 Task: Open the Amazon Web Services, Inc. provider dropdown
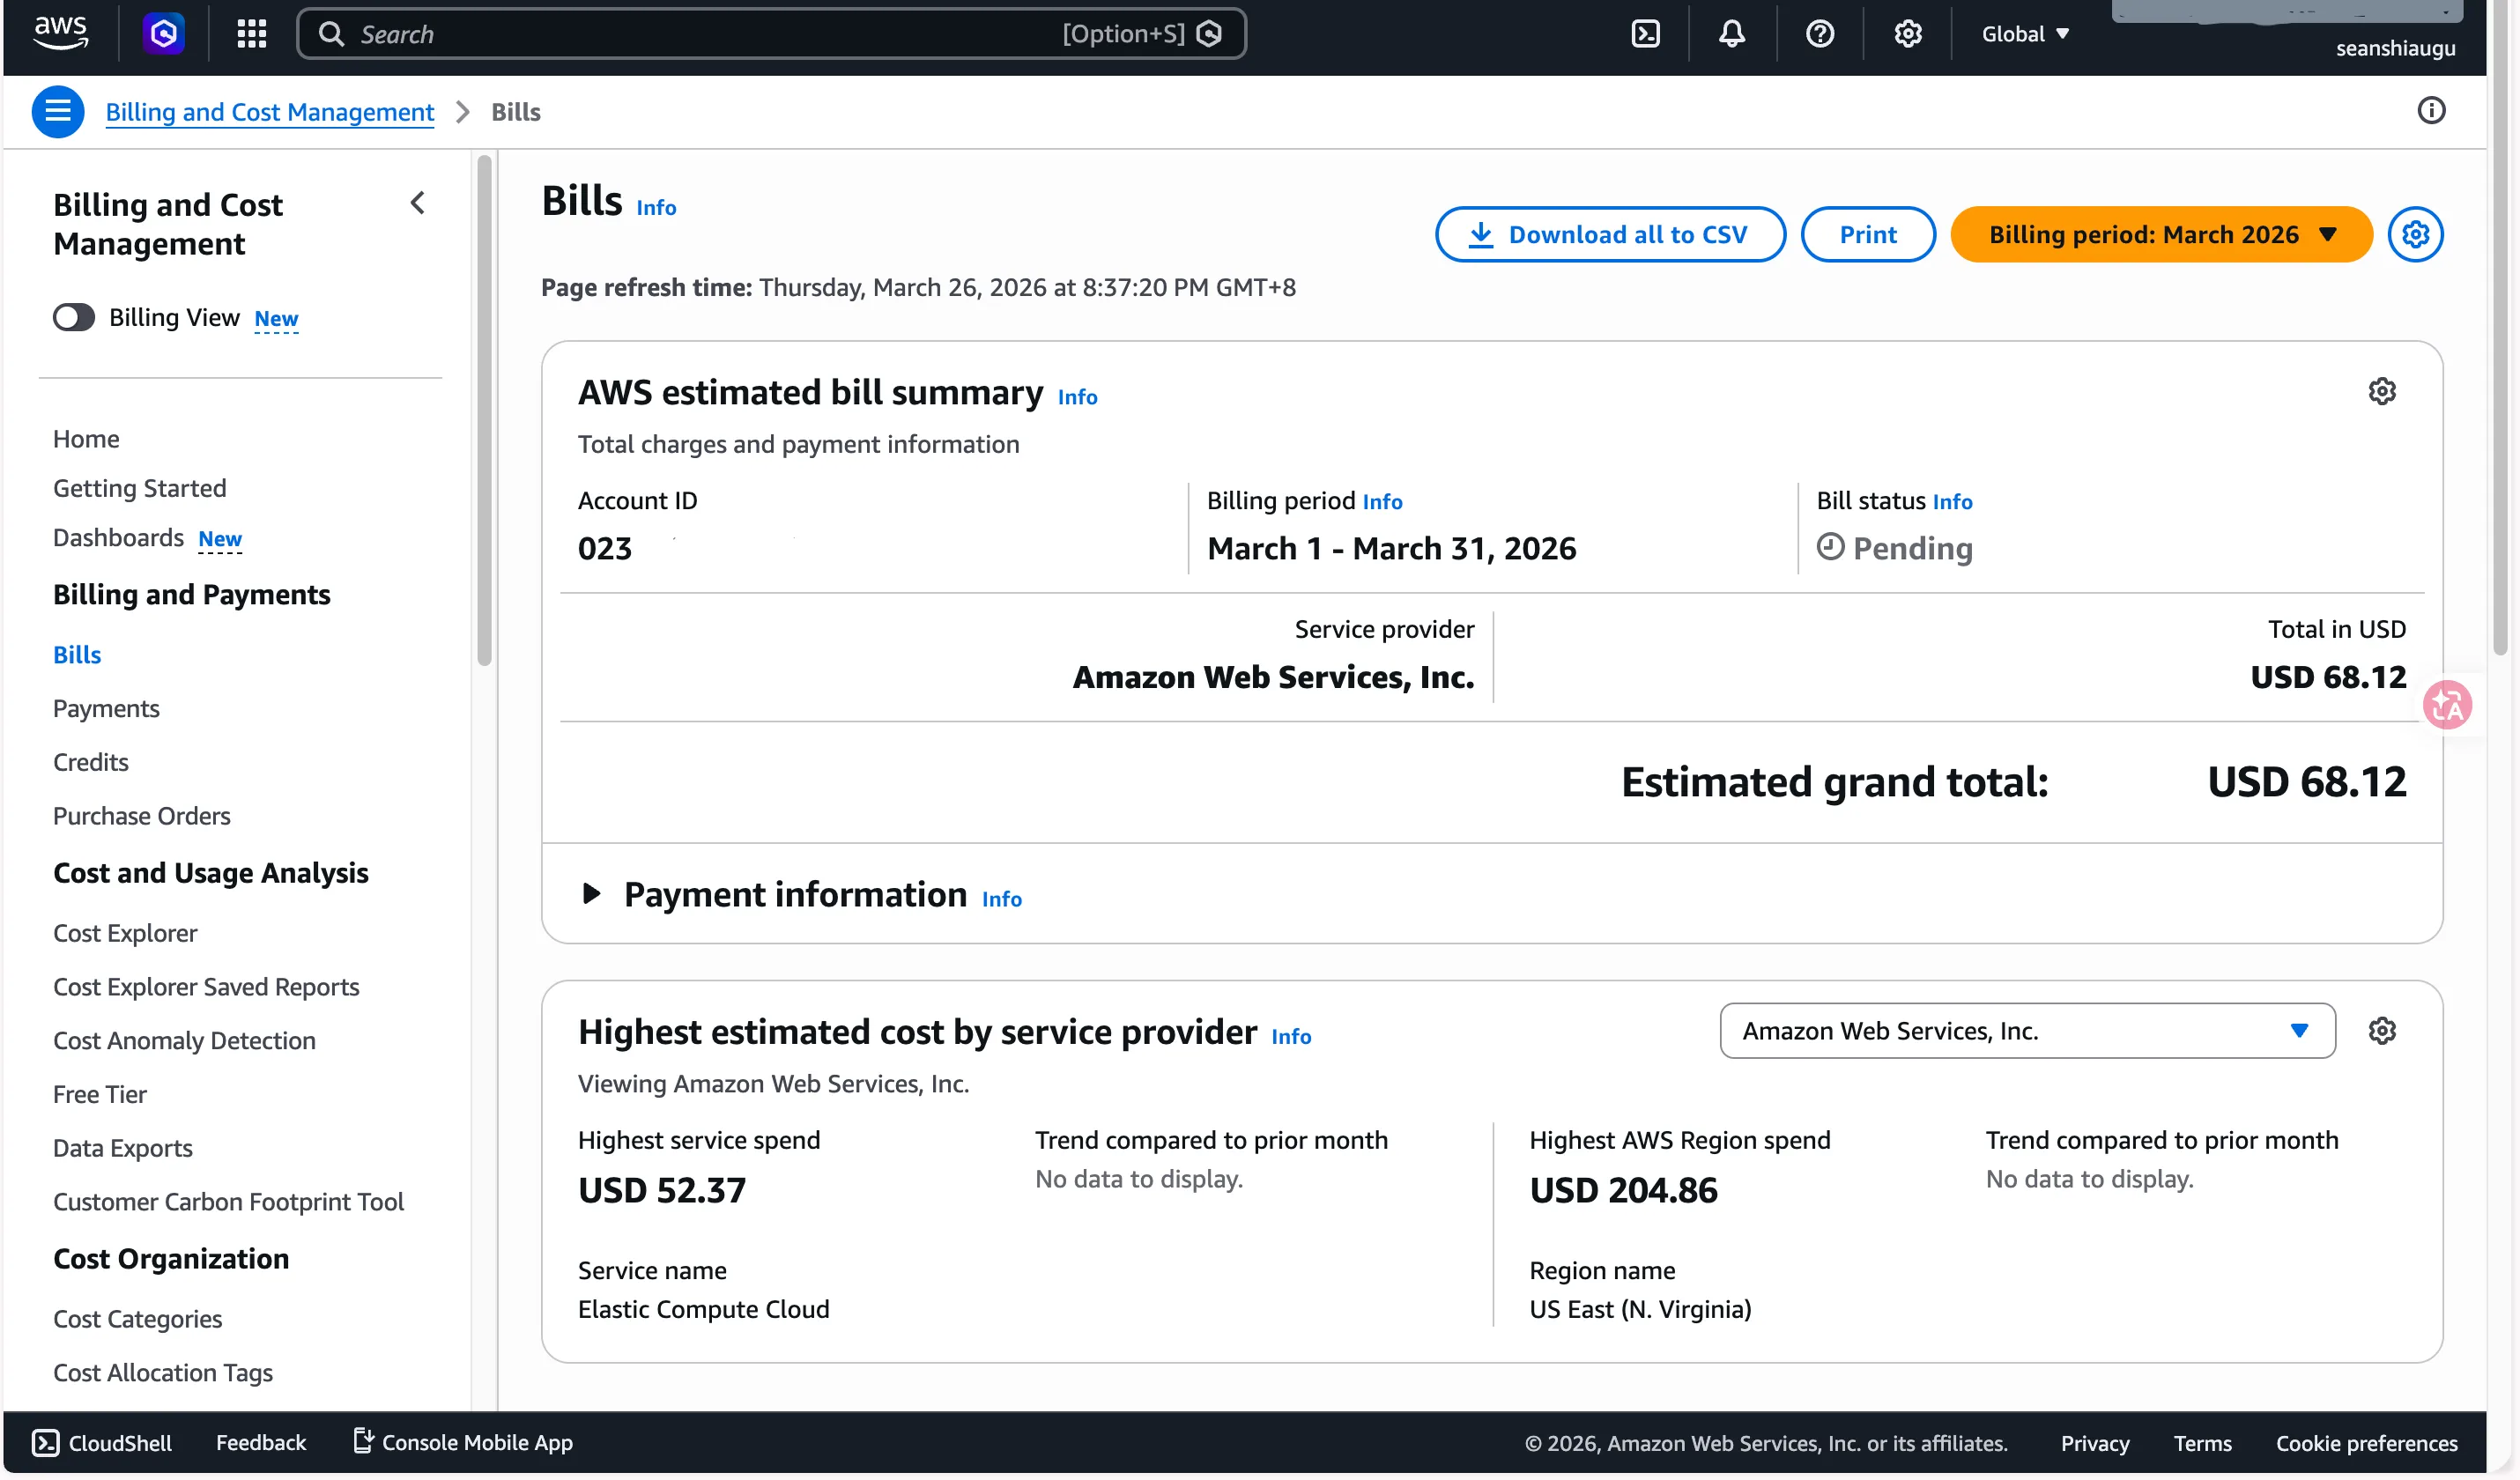[x=2028, y=1031]
